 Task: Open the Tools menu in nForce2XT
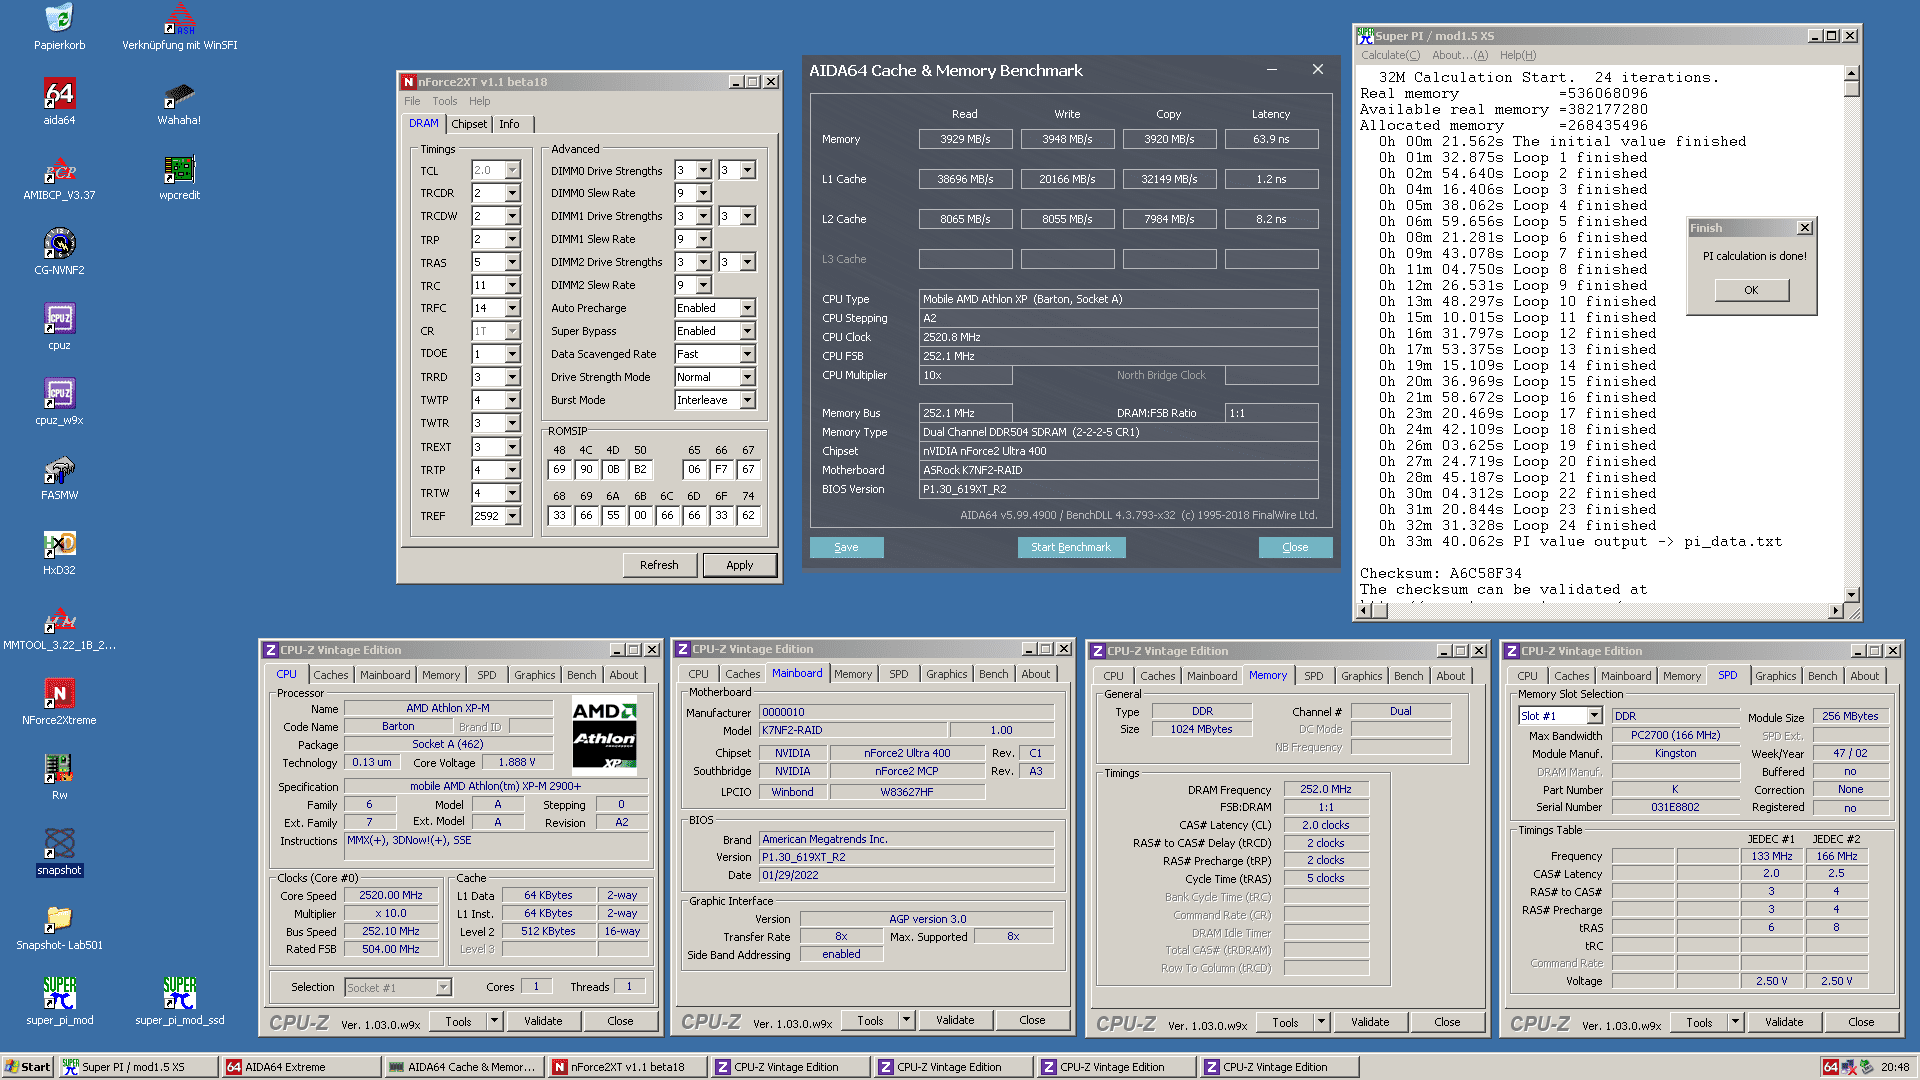444,101
